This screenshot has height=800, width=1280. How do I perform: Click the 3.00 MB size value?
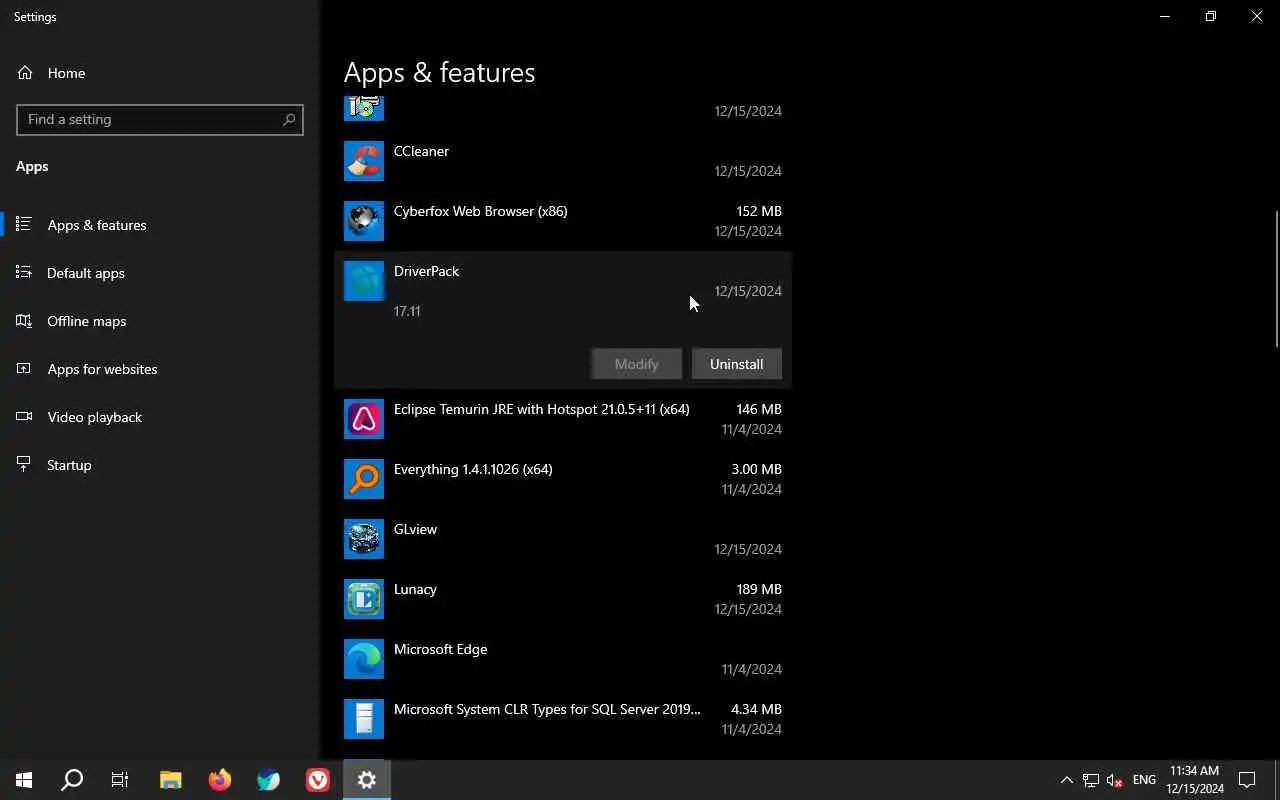point(756,469)
